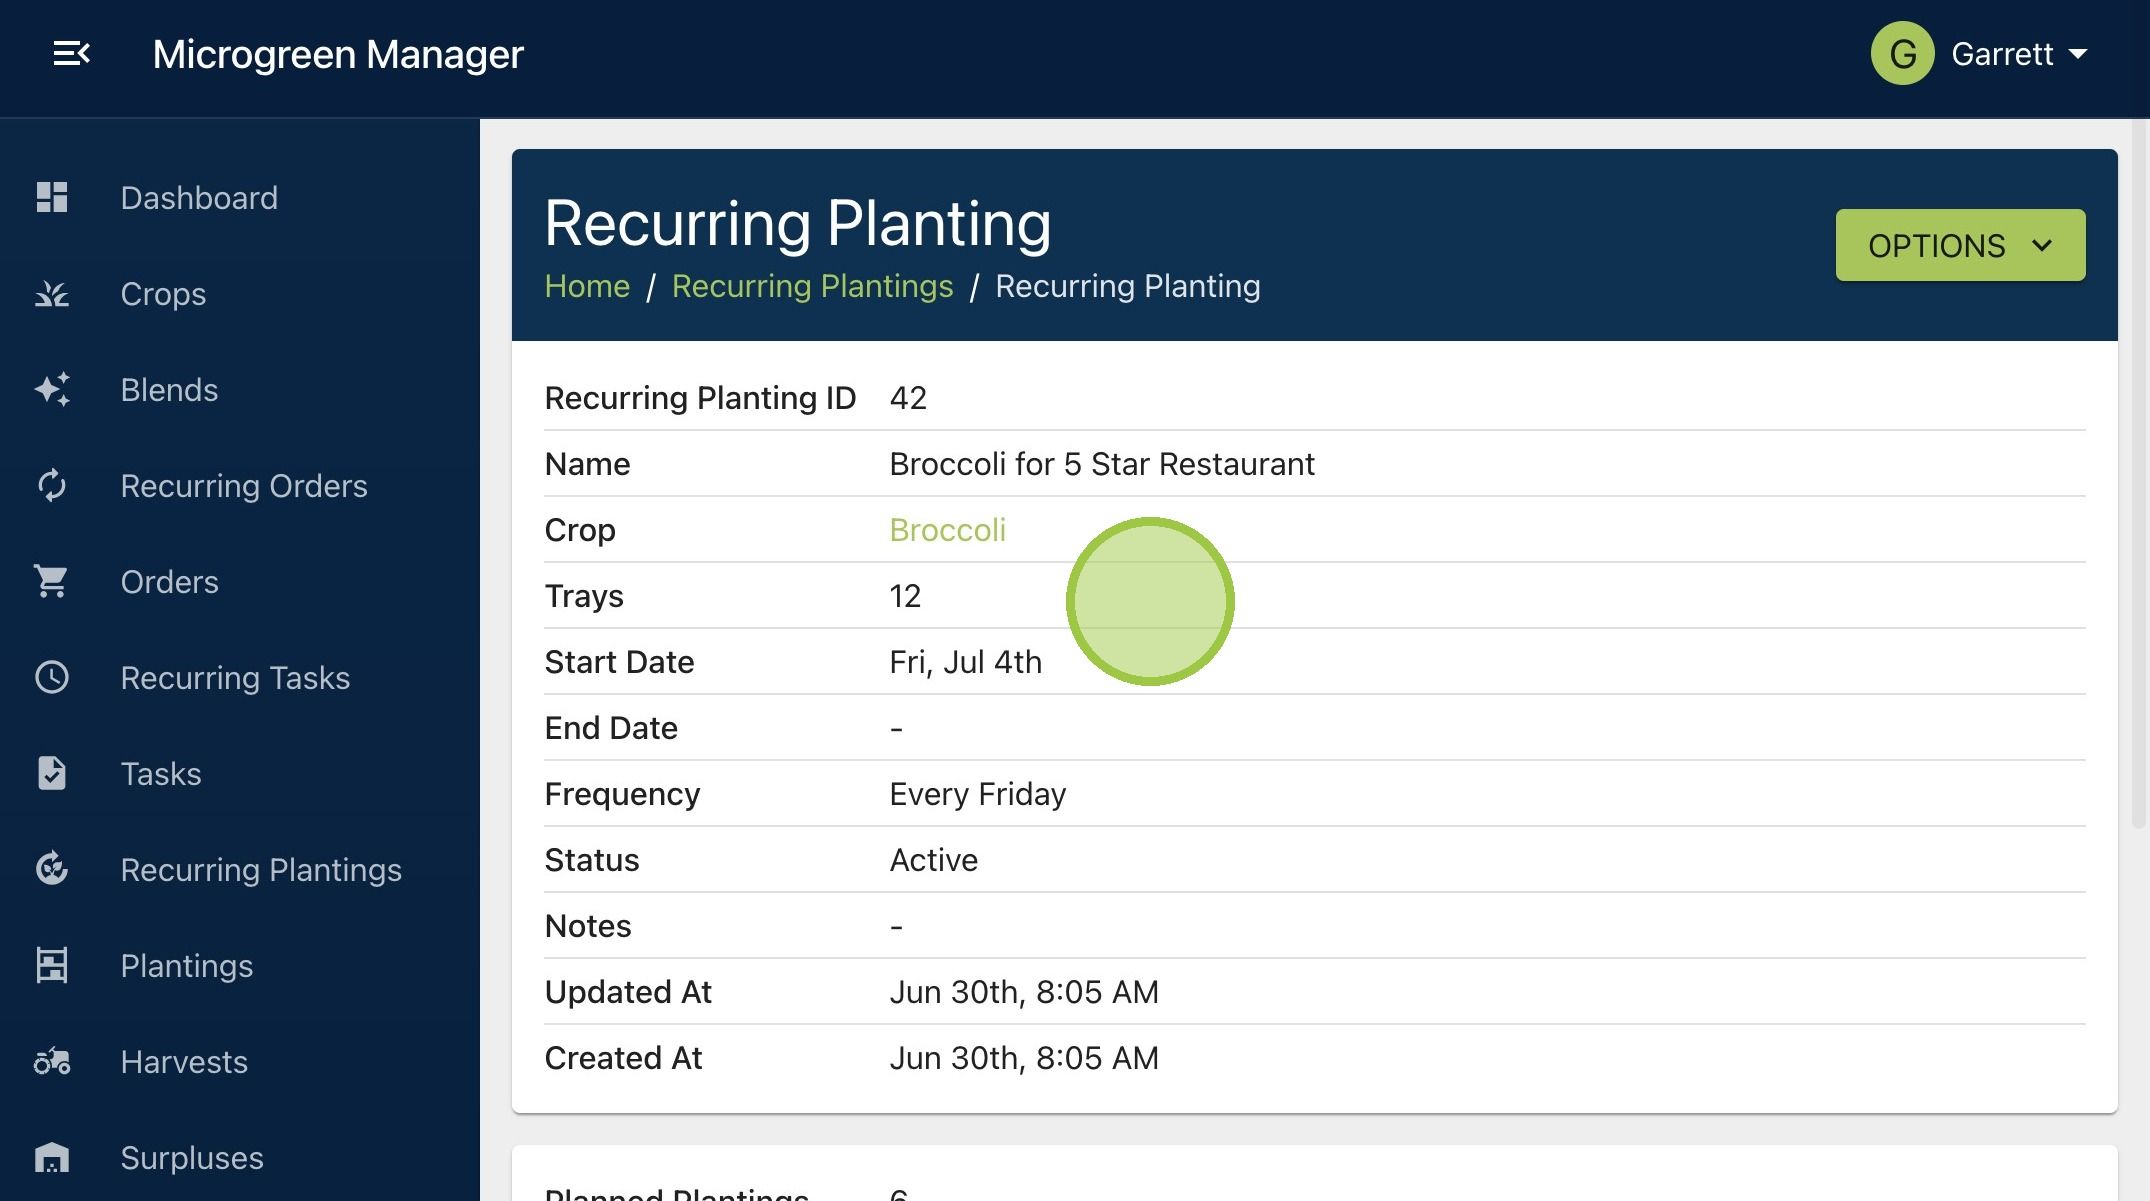The width and height of the screenshot is (2150, 1201).
Task: Click the Recurring Planting ID value 42
Action: coord(908,398)
